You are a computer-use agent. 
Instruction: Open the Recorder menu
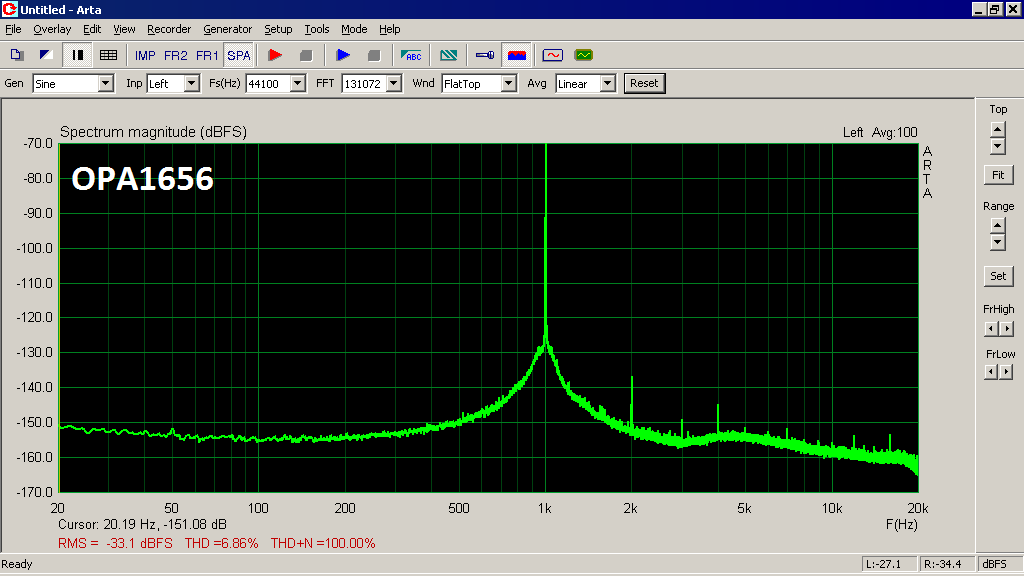pos(169,29)
